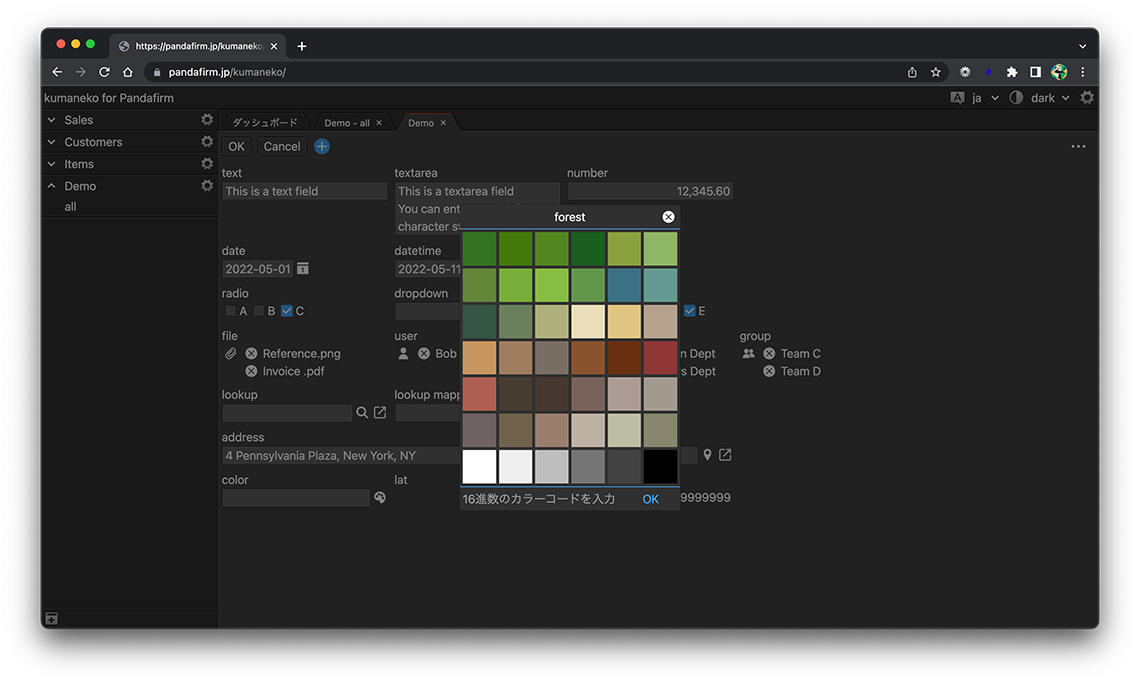
Task: Click the three-dot more options icon
Action: pos(1078,147)
